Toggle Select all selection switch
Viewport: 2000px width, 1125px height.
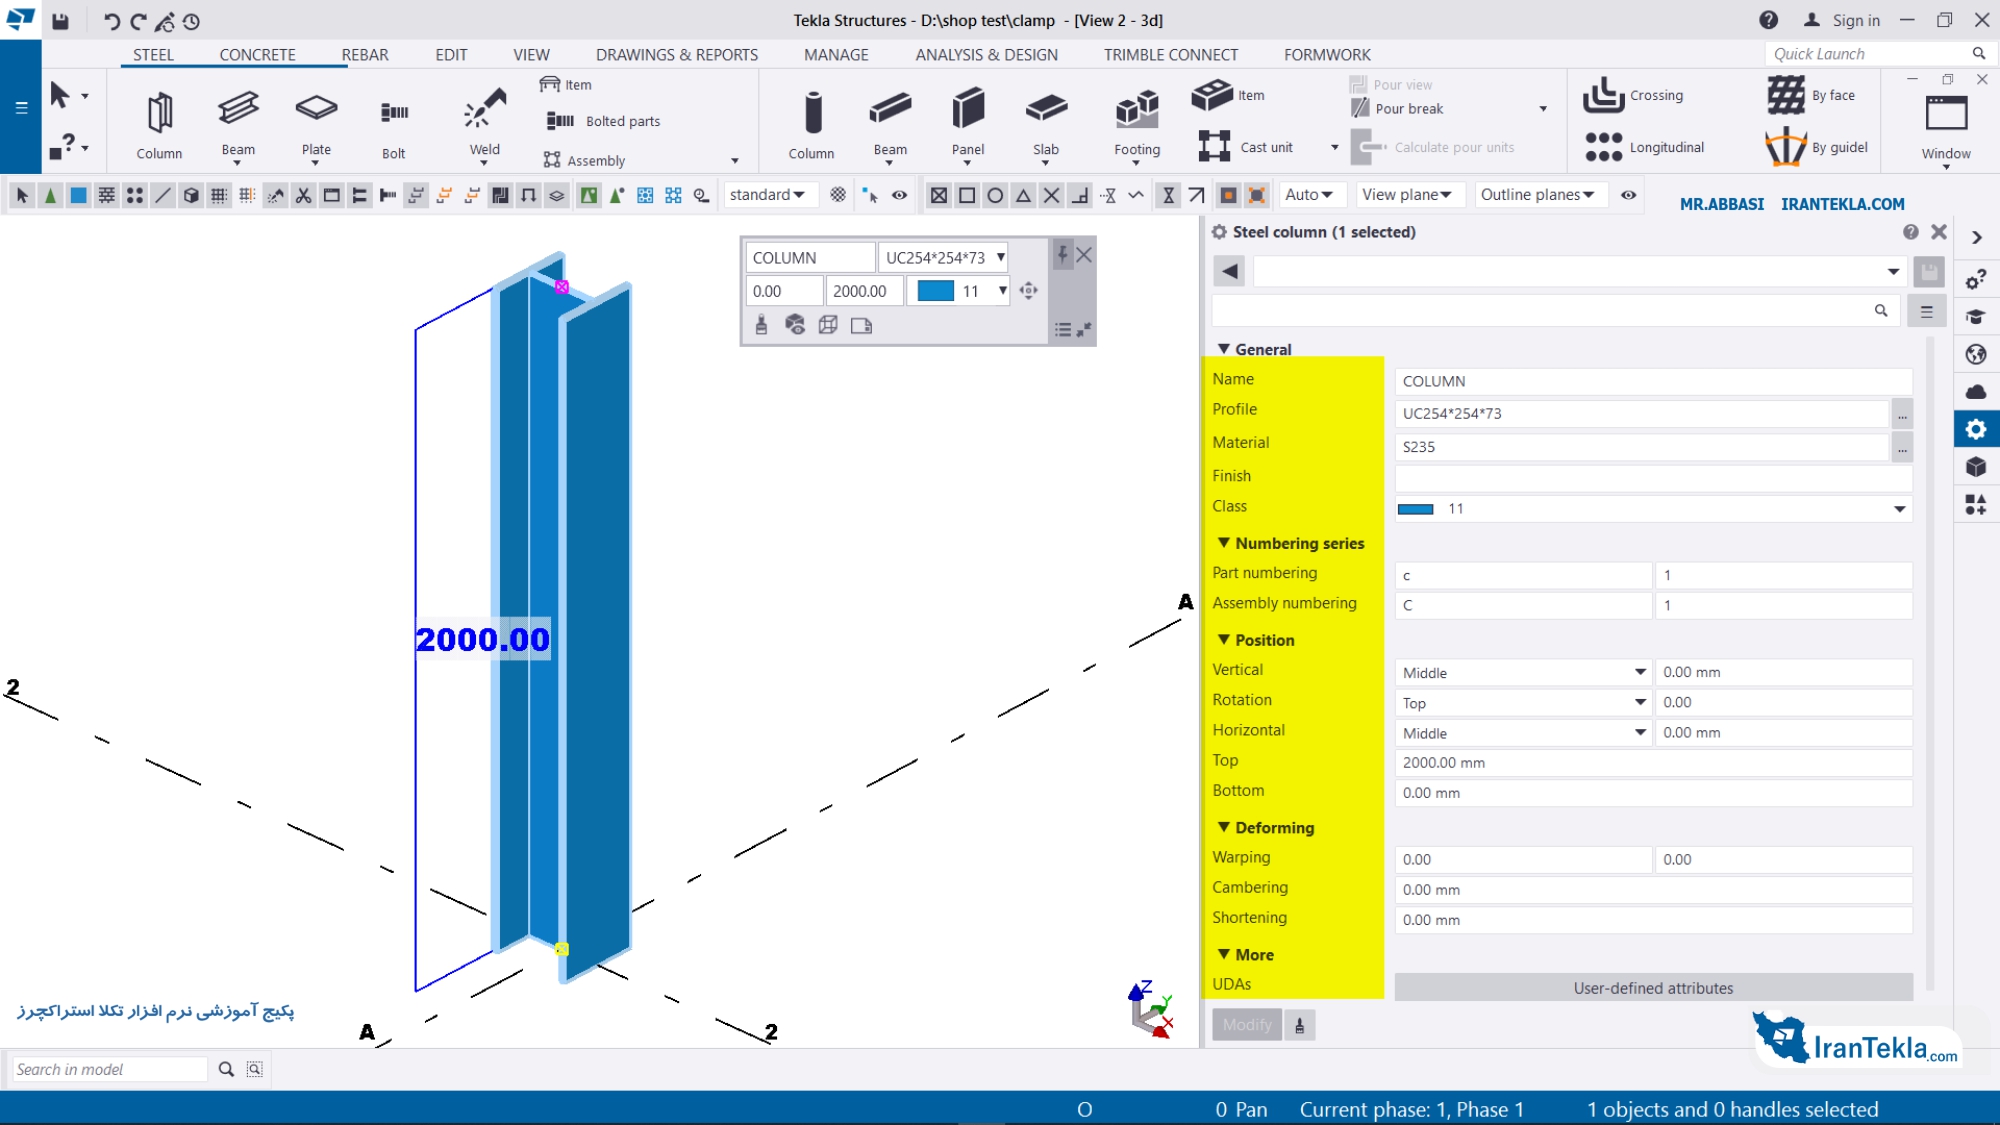point(22,195)
